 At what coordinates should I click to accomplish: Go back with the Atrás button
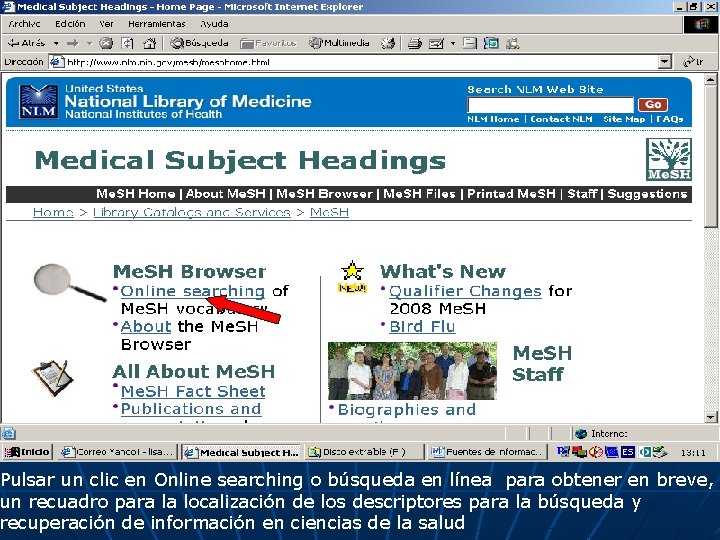[x=27, y=43]
